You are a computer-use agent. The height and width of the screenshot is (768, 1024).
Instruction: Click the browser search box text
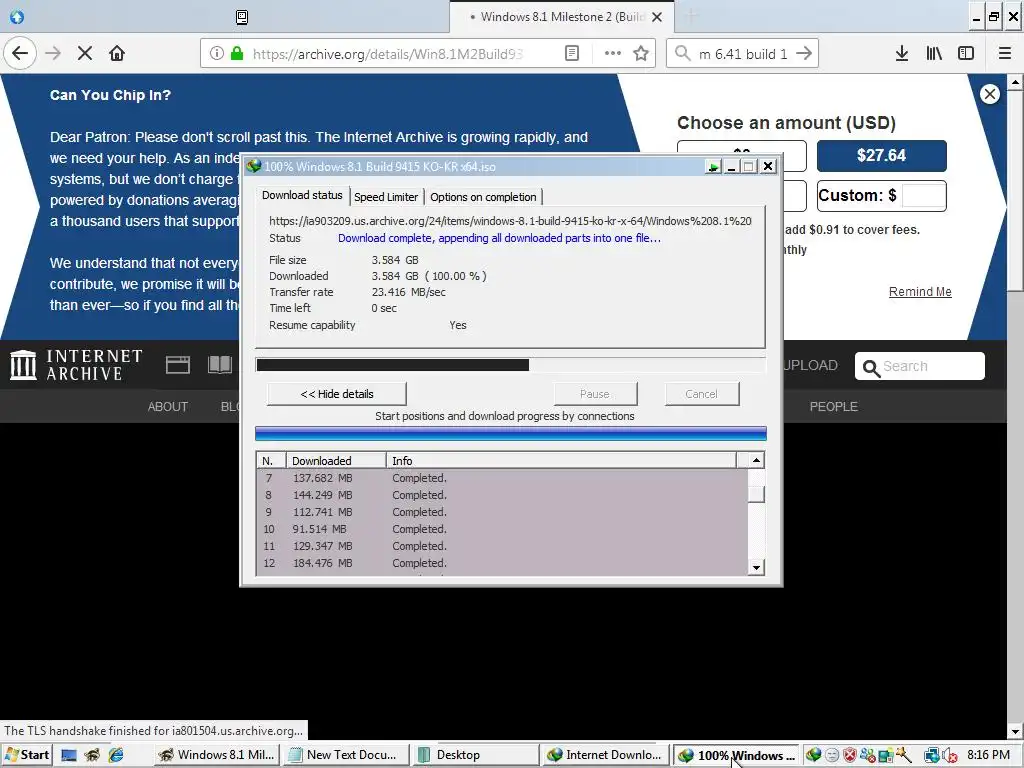point(743,54)
